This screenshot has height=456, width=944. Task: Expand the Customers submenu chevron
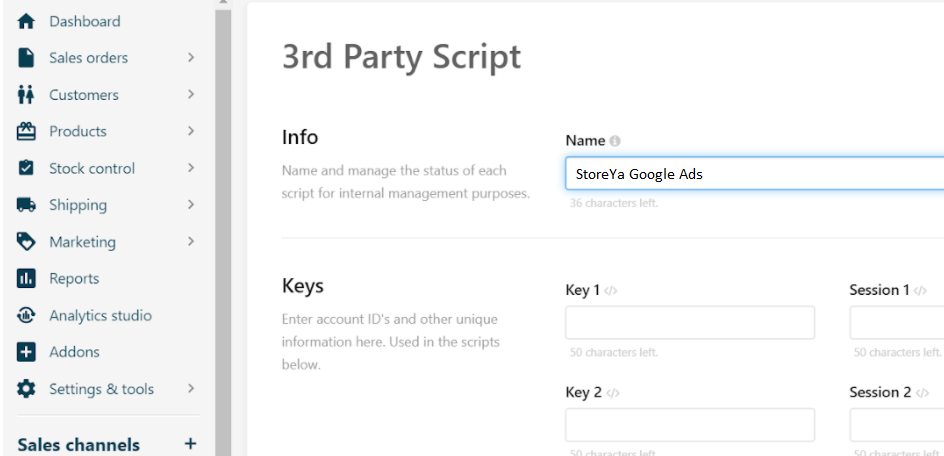[190, 95]
